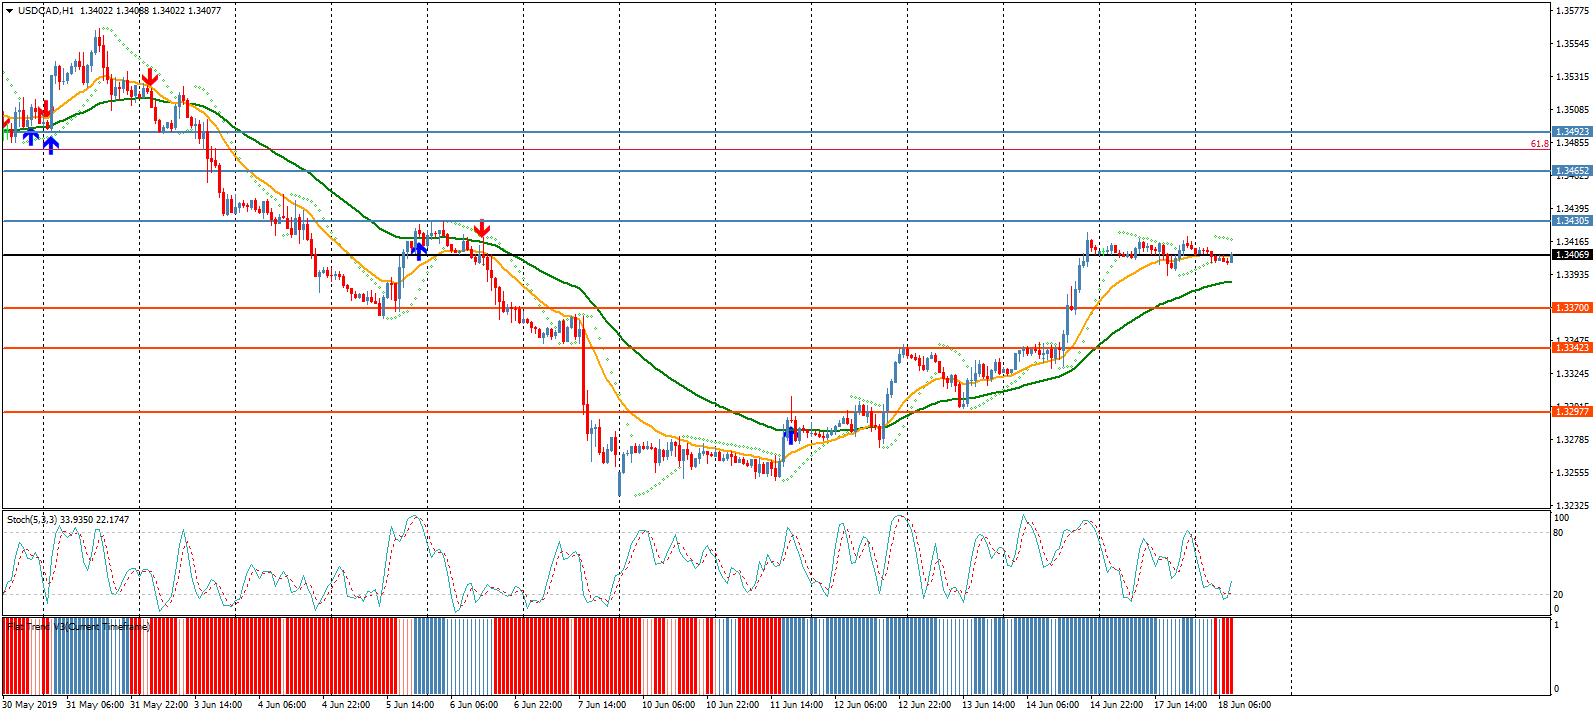This screenshot has width=1596, height=716.
Task: Click the 80 level on stochastic scale
Action: click(x=1558, y=533)
